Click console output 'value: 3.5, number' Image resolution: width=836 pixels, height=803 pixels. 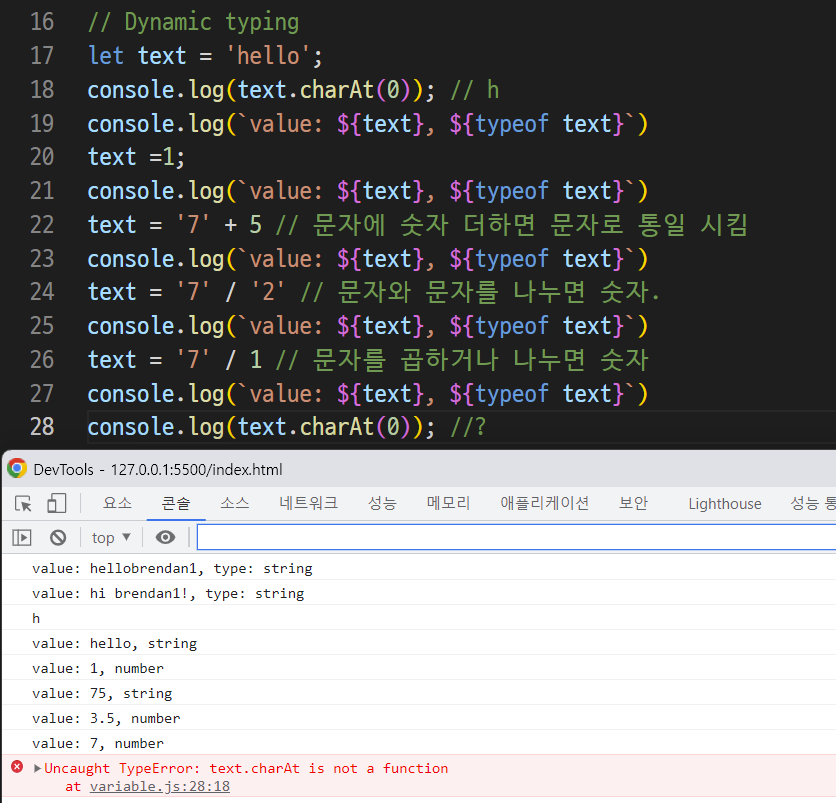click(x=106, y=719)
